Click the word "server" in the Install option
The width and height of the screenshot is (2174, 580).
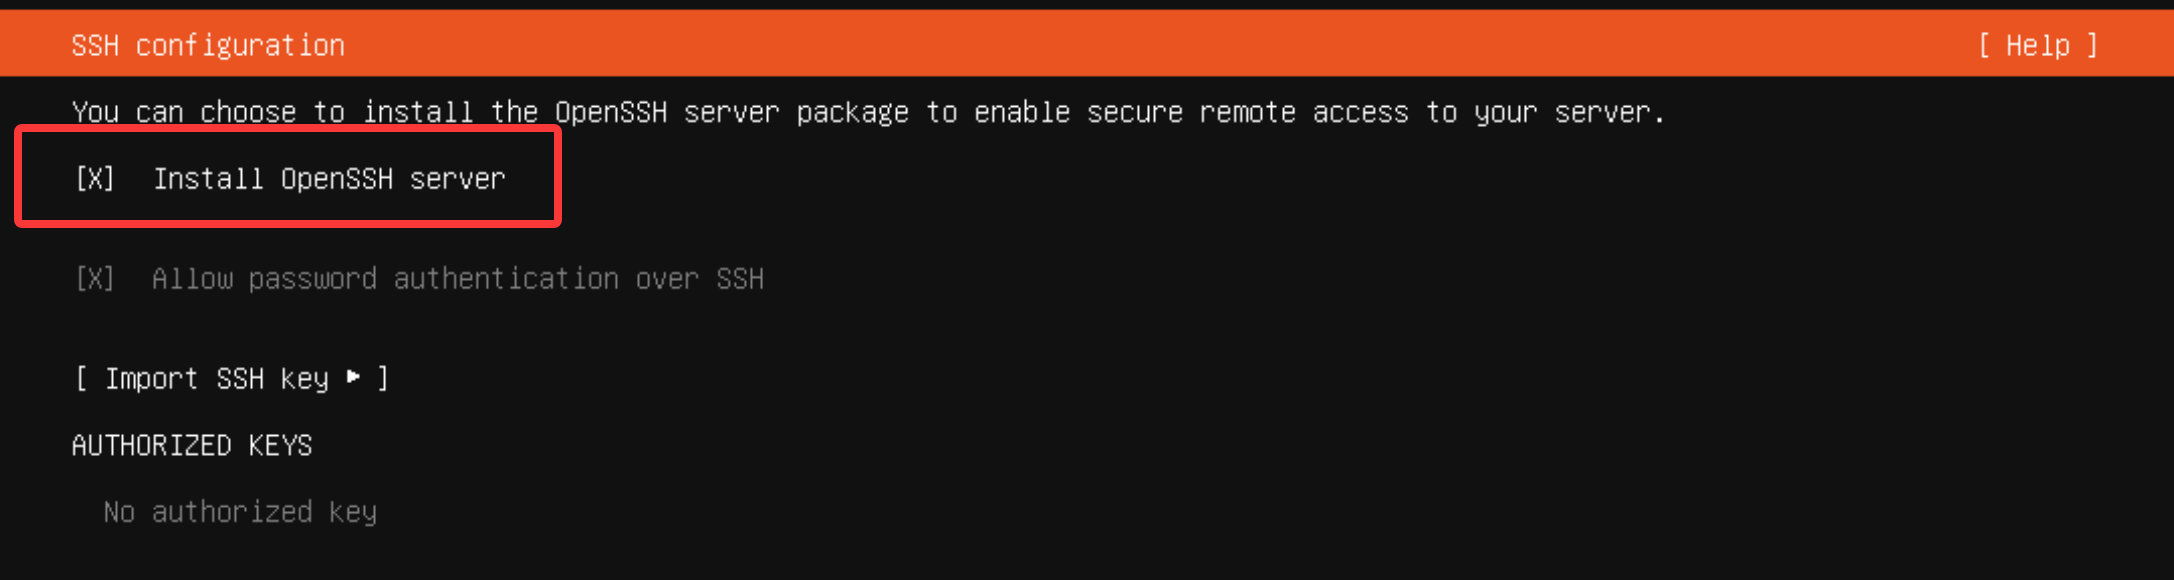pos(457,179)
